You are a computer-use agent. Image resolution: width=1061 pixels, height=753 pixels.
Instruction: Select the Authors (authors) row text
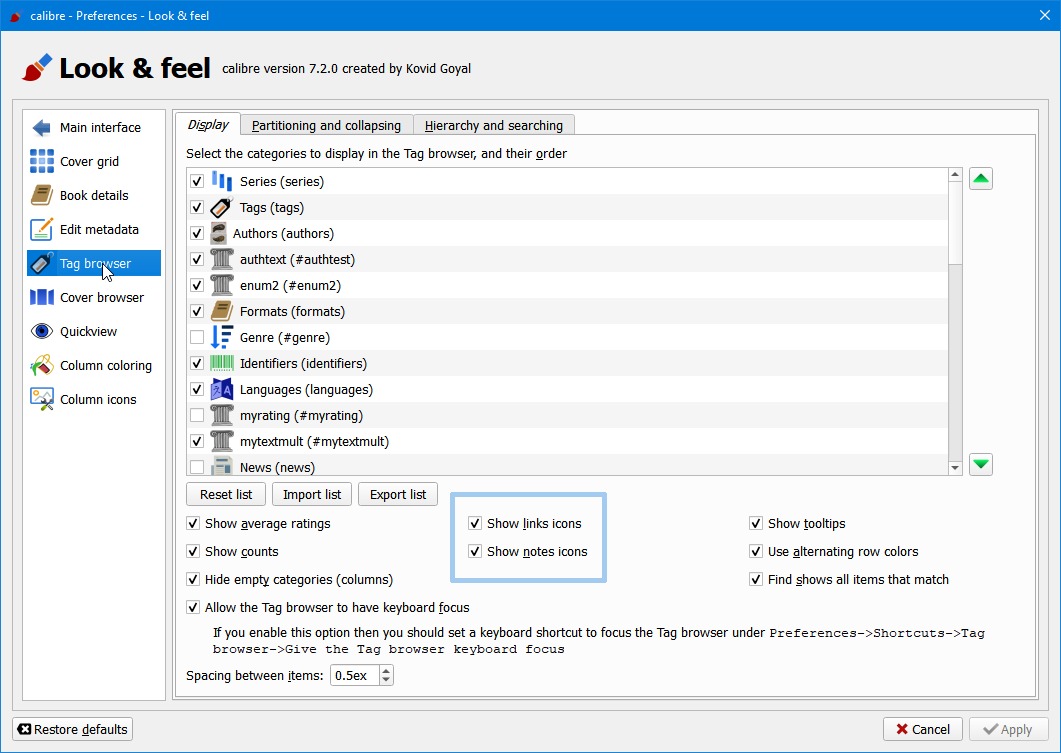(x=284, y=233)
